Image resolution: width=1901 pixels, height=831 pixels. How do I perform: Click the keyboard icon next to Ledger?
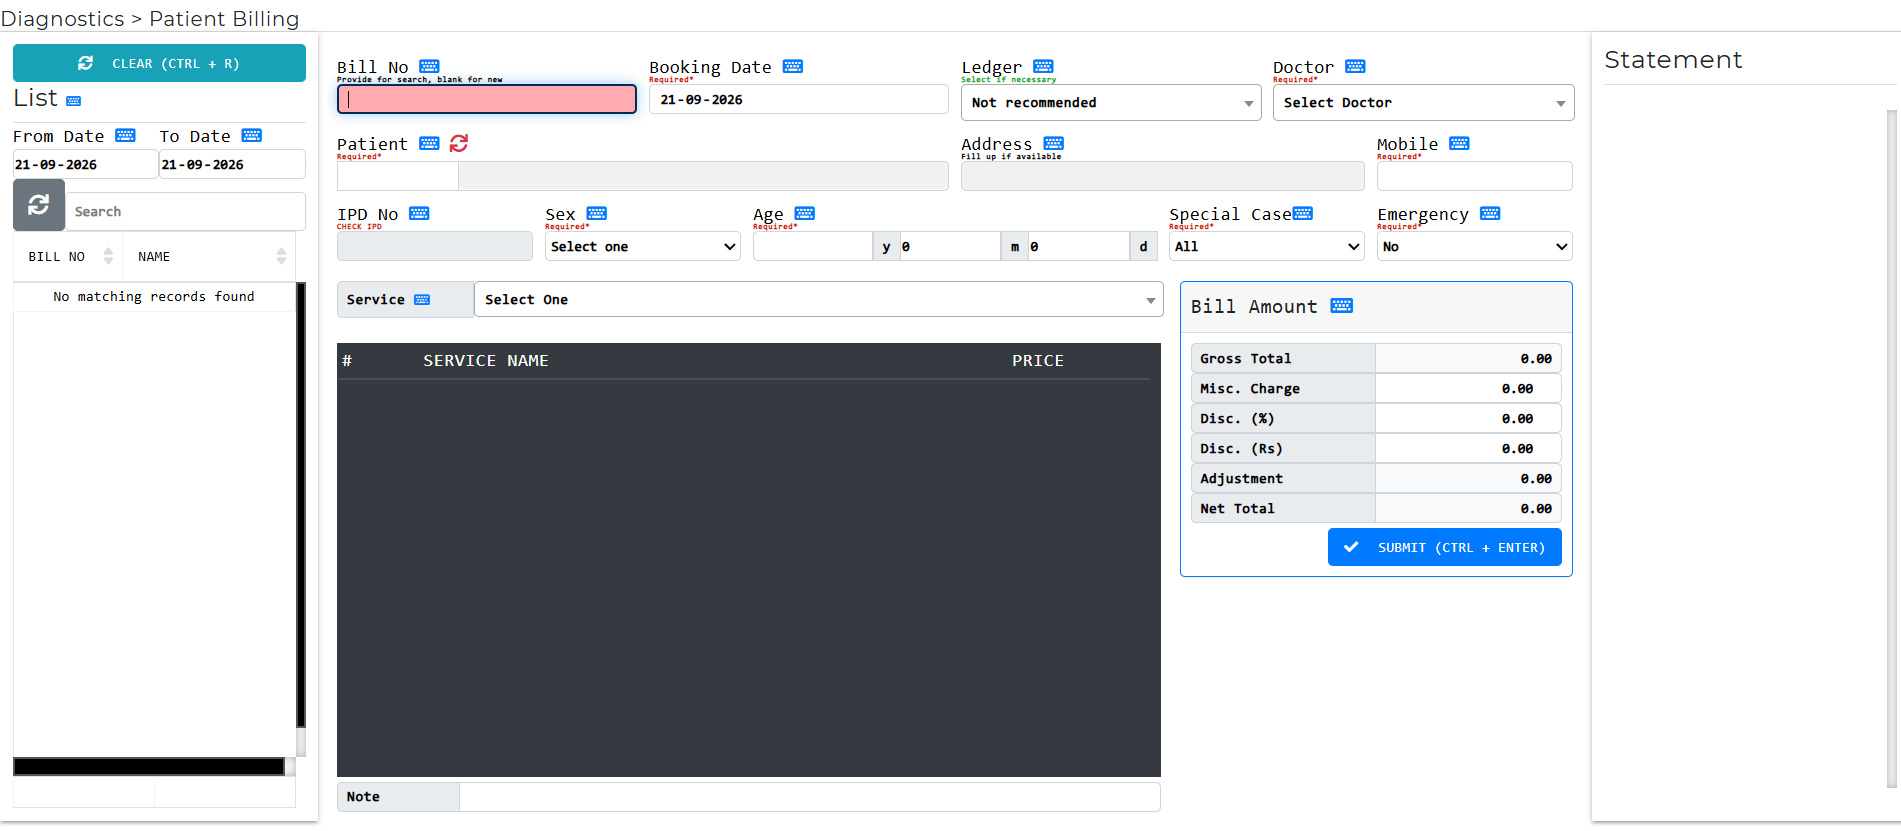(x=1043, y=67)
